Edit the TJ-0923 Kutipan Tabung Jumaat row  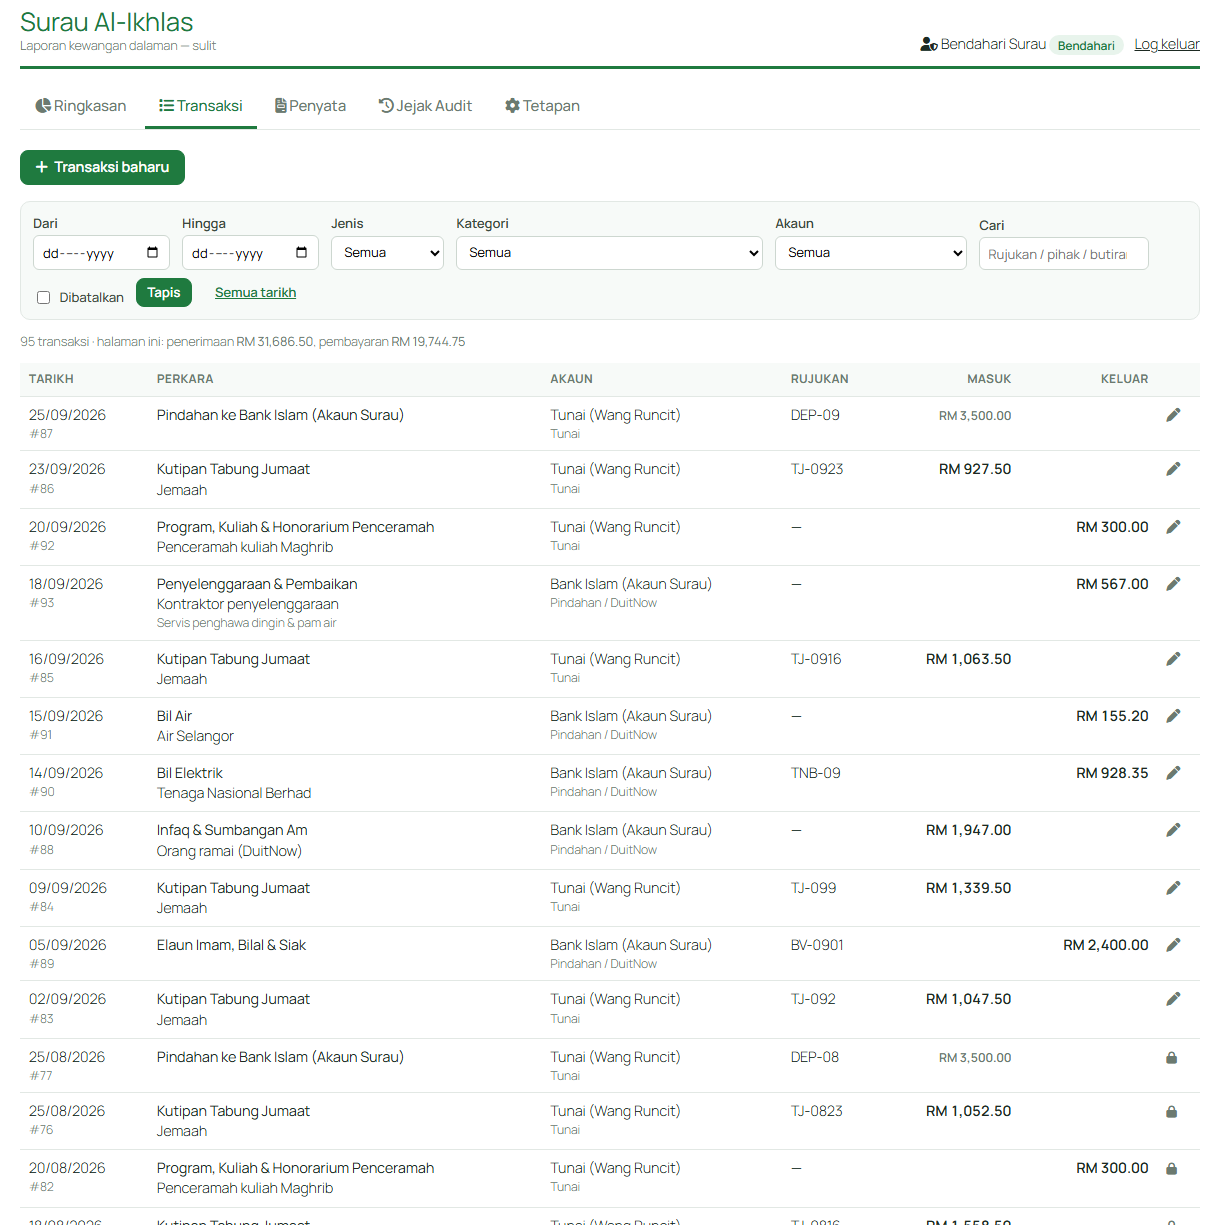coord(1173,469)
